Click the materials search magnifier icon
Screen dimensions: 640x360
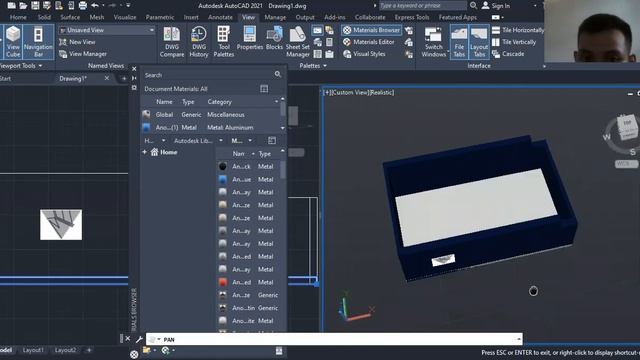click(278, 74)
